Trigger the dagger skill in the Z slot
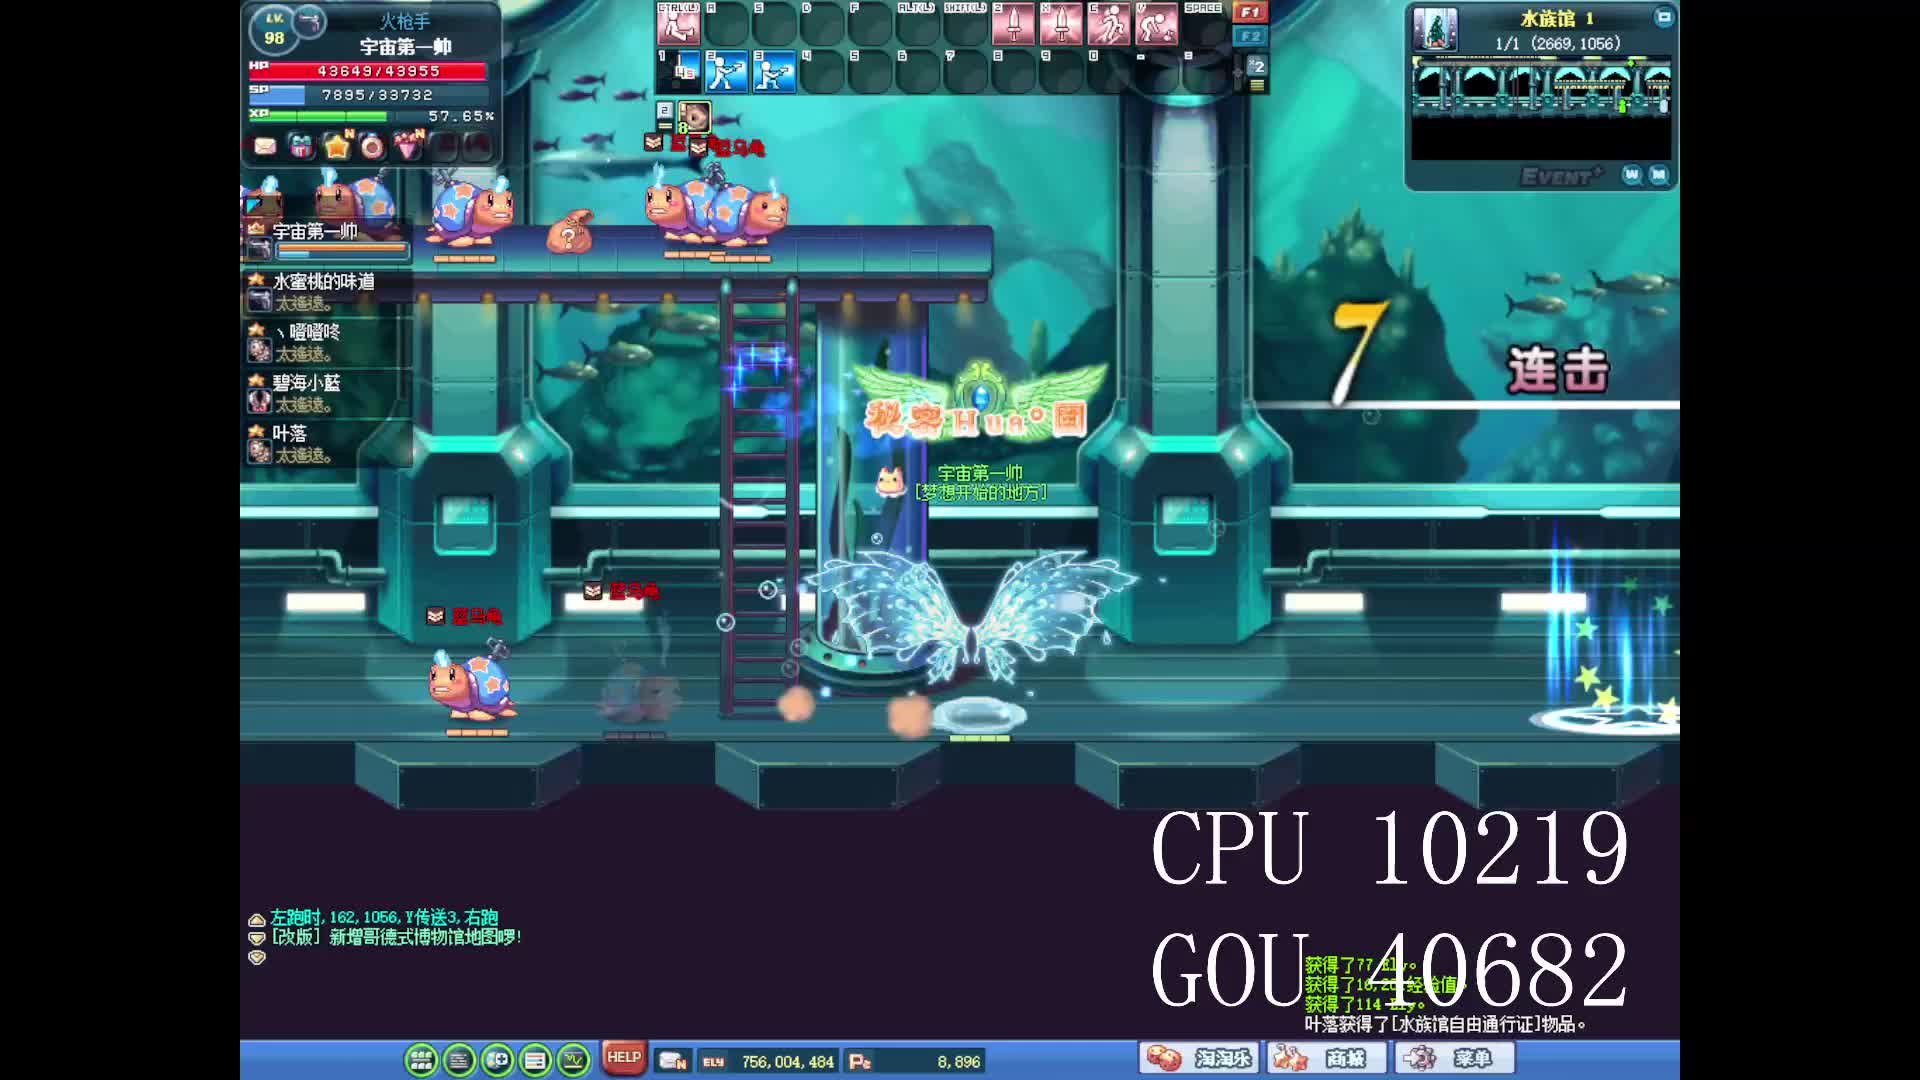 click(1013, 24)
